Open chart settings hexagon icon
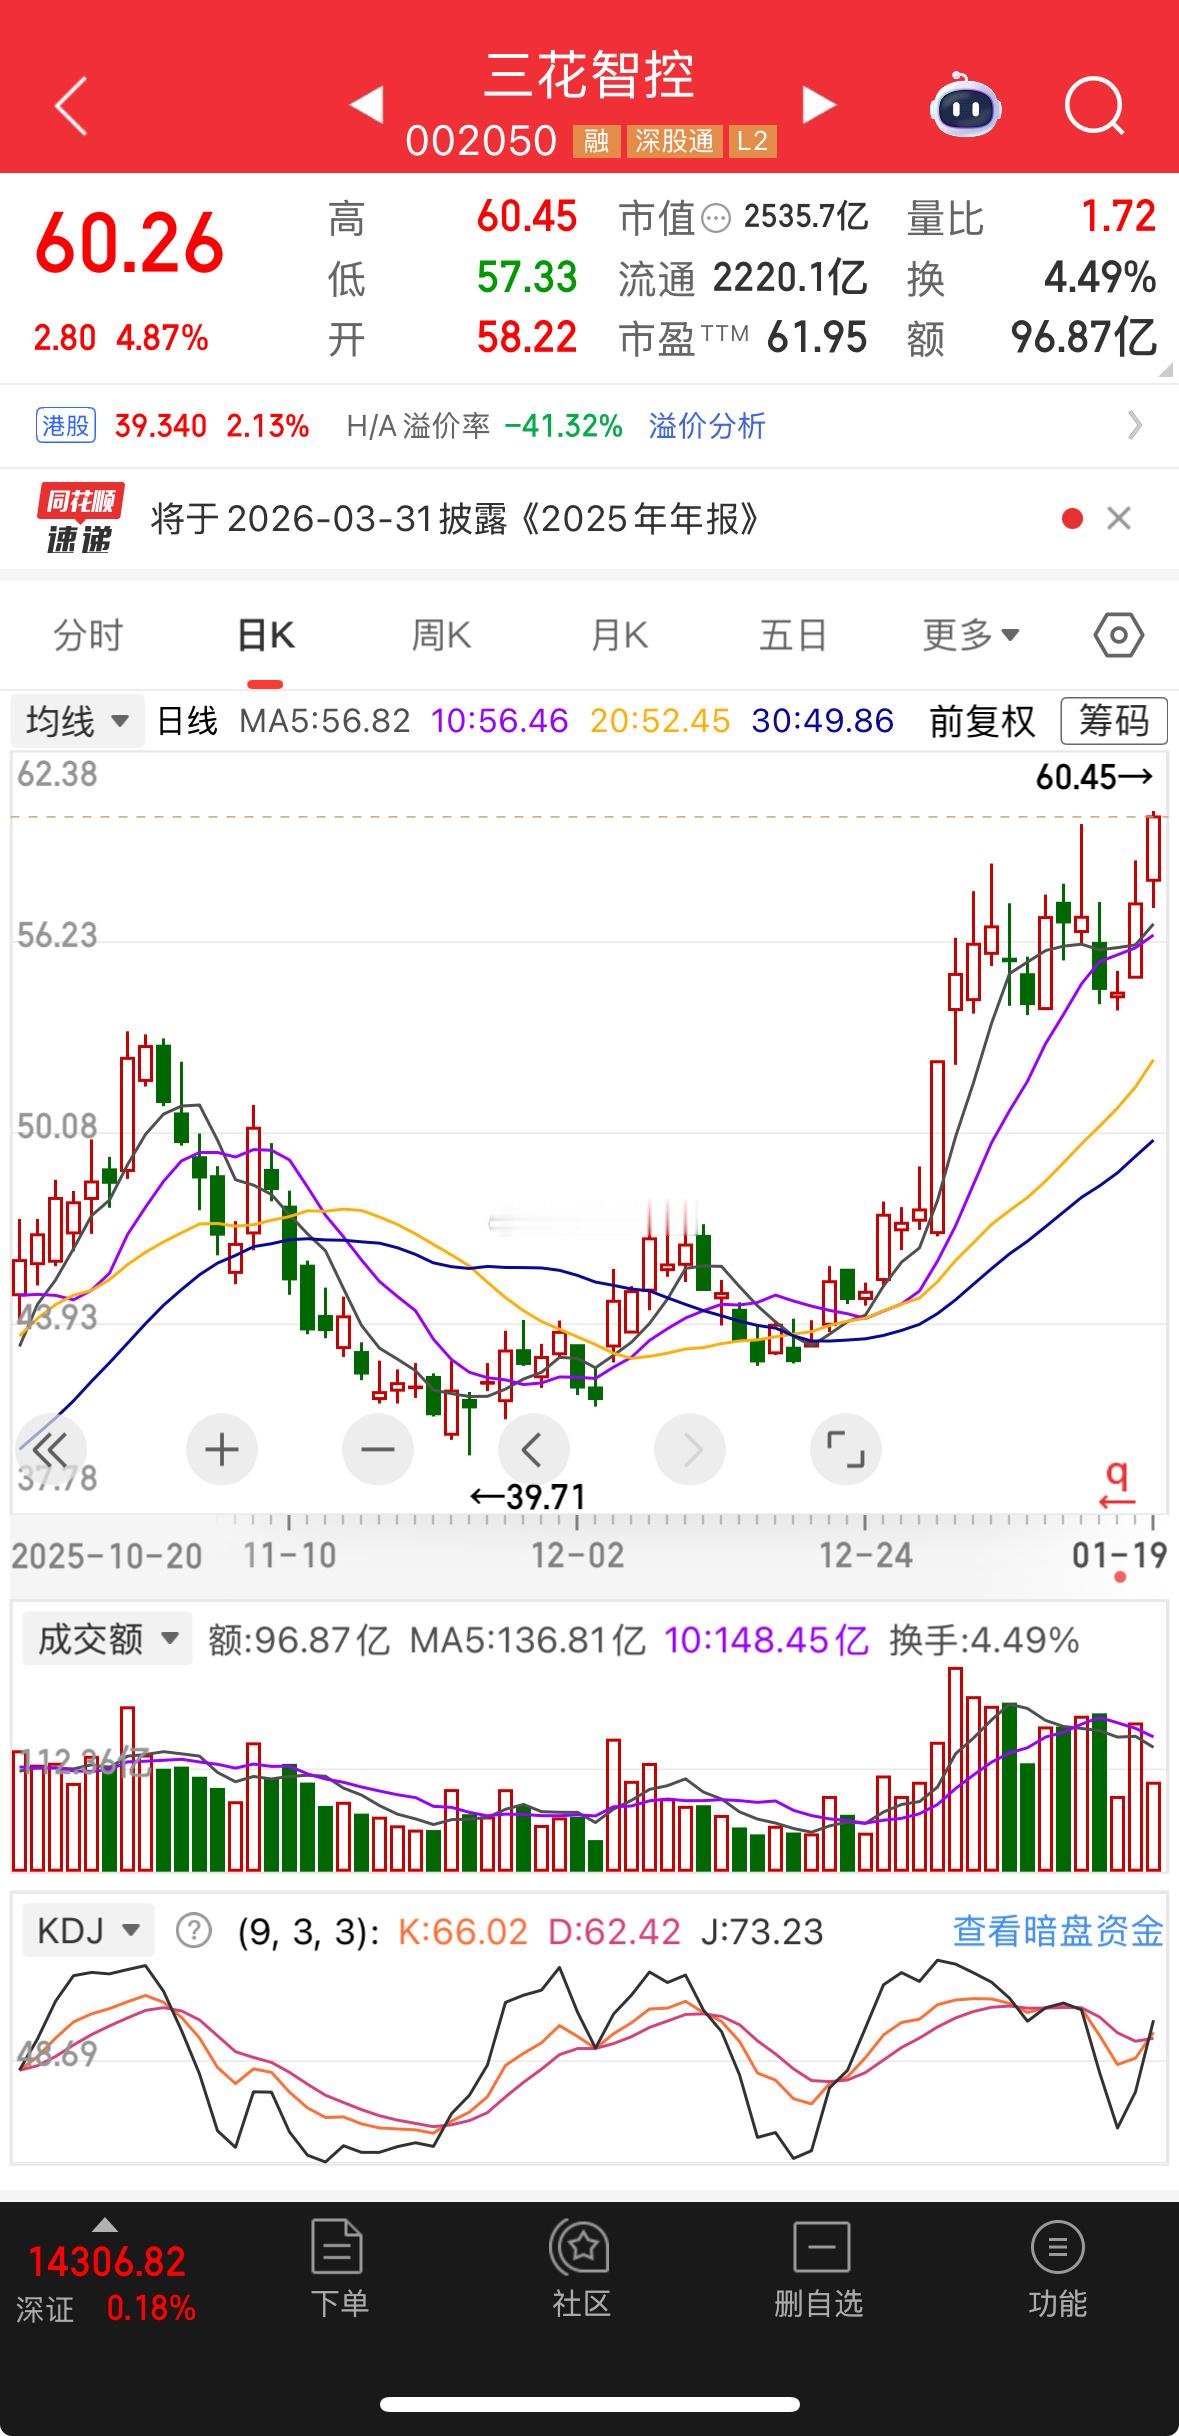This screenshot has height=2436, width=1179. tap(1119, 635)
